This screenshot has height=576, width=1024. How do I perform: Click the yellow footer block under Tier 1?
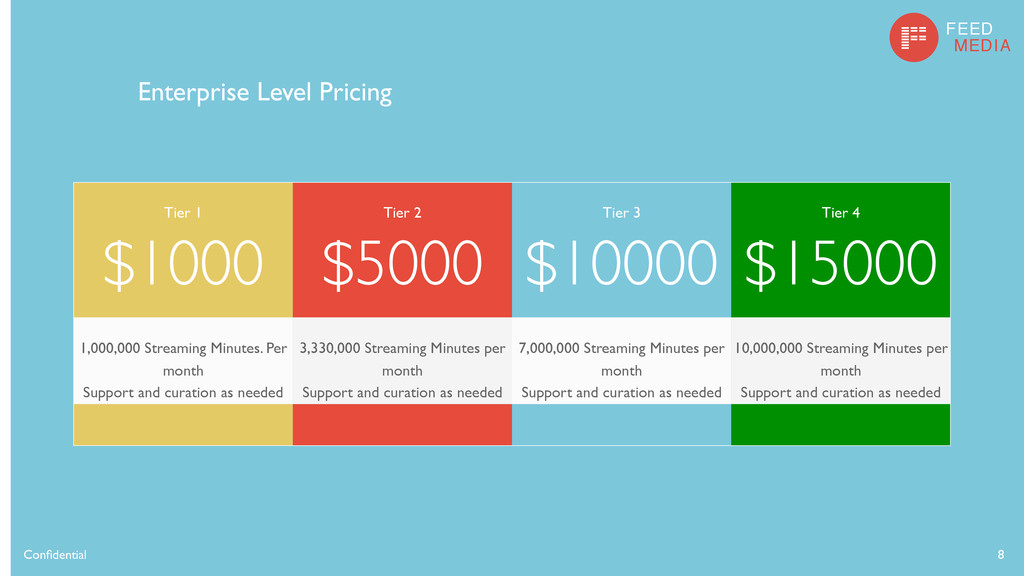183,424
